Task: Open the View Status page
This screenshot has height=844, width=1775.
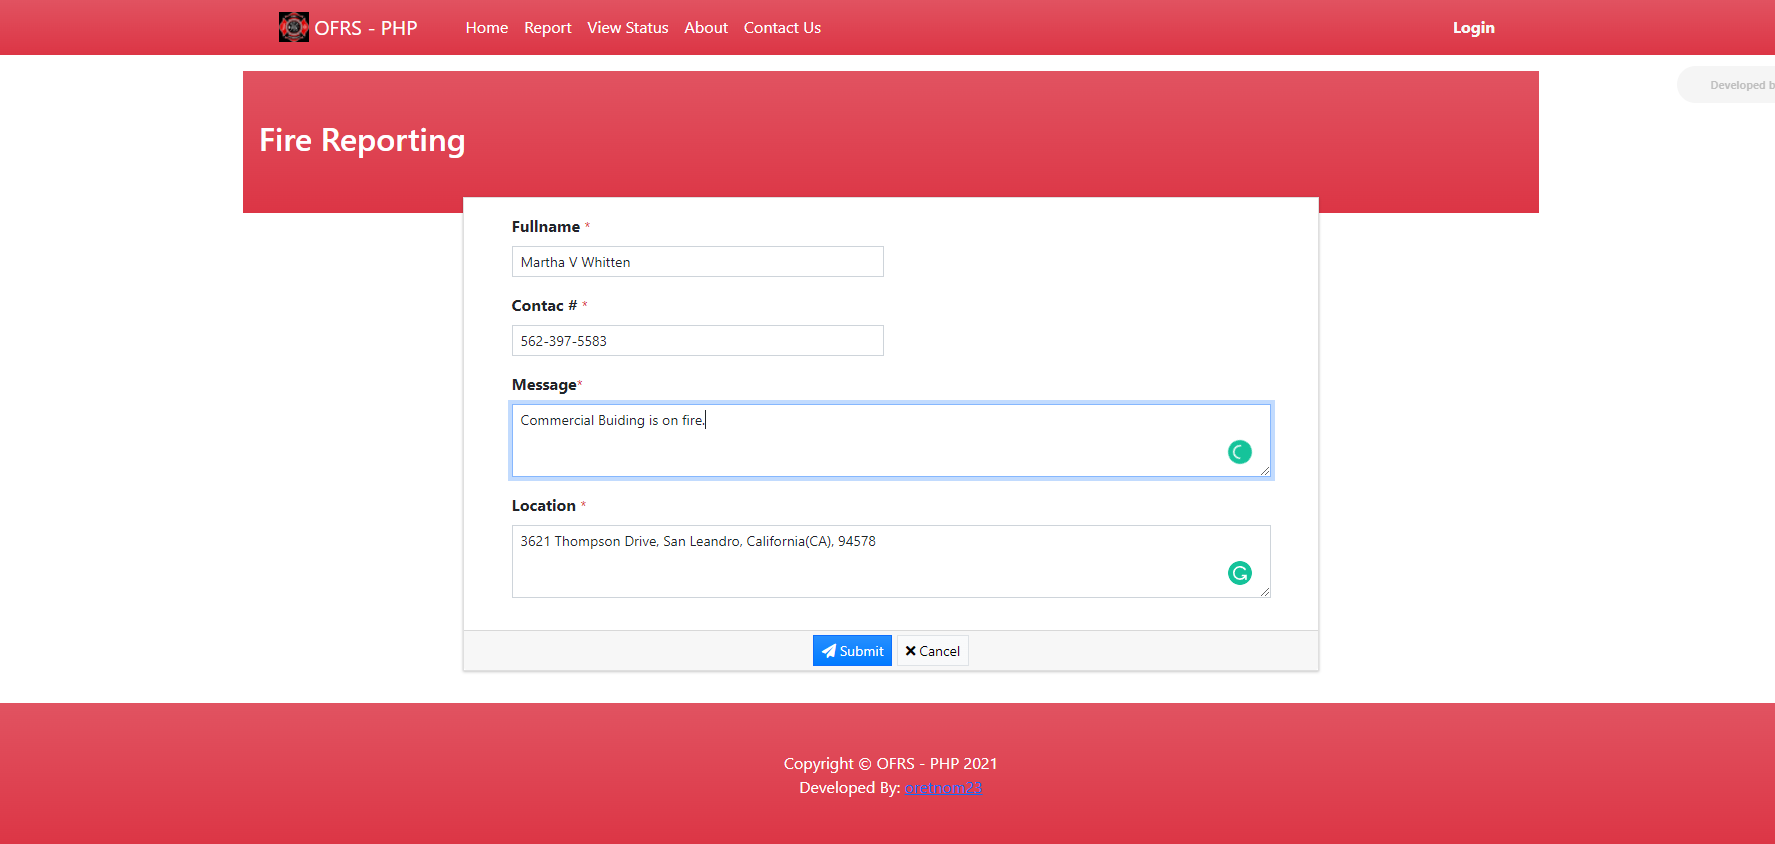Action: point(627,28)
